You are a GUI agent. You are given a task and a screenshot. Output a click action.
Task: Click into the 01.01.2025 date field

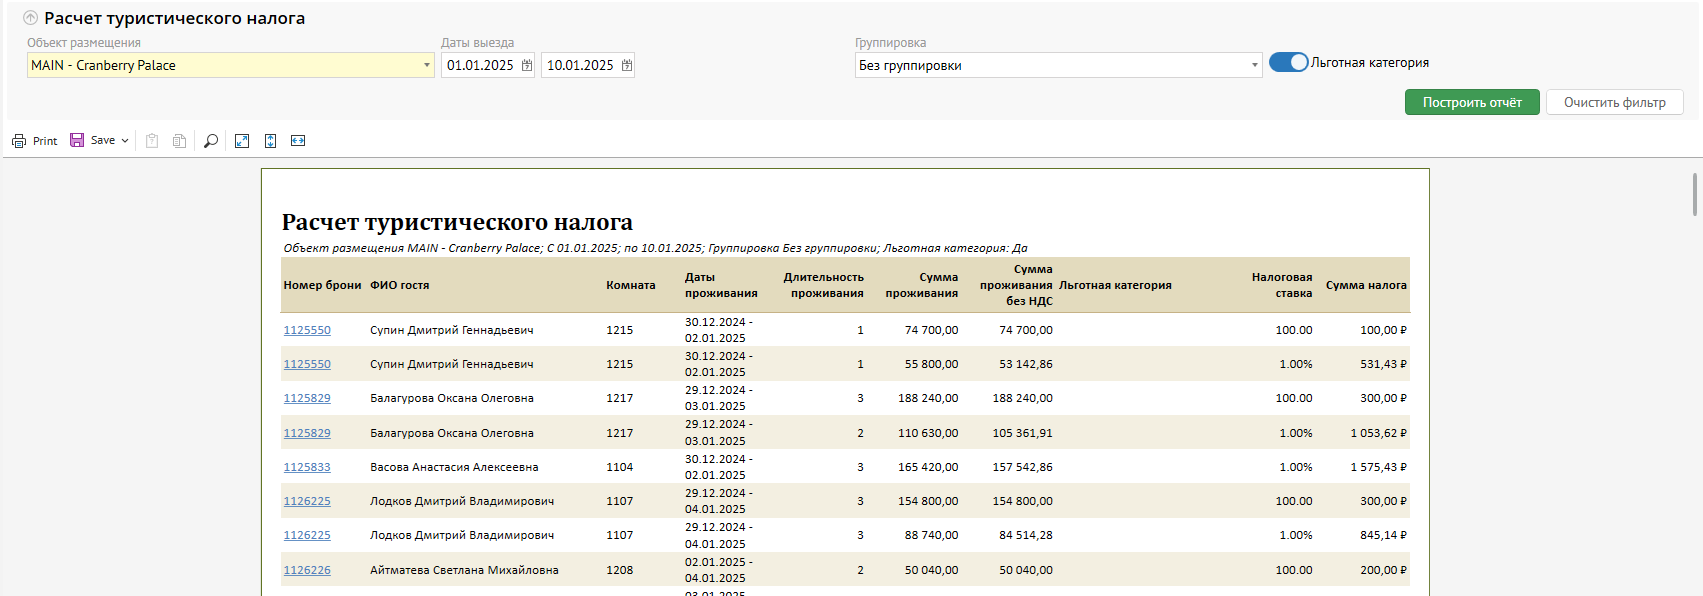480,65
